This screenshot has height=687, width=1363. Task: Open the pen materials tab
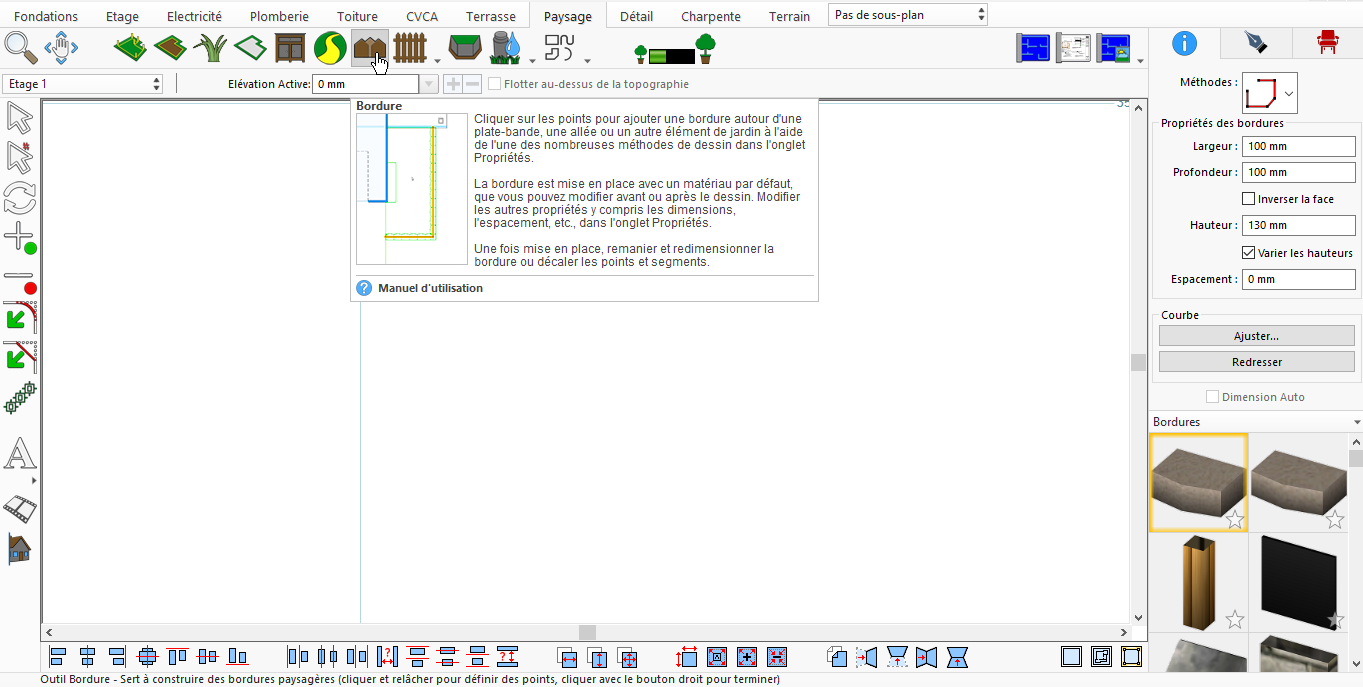click(x=1254, y=42)
